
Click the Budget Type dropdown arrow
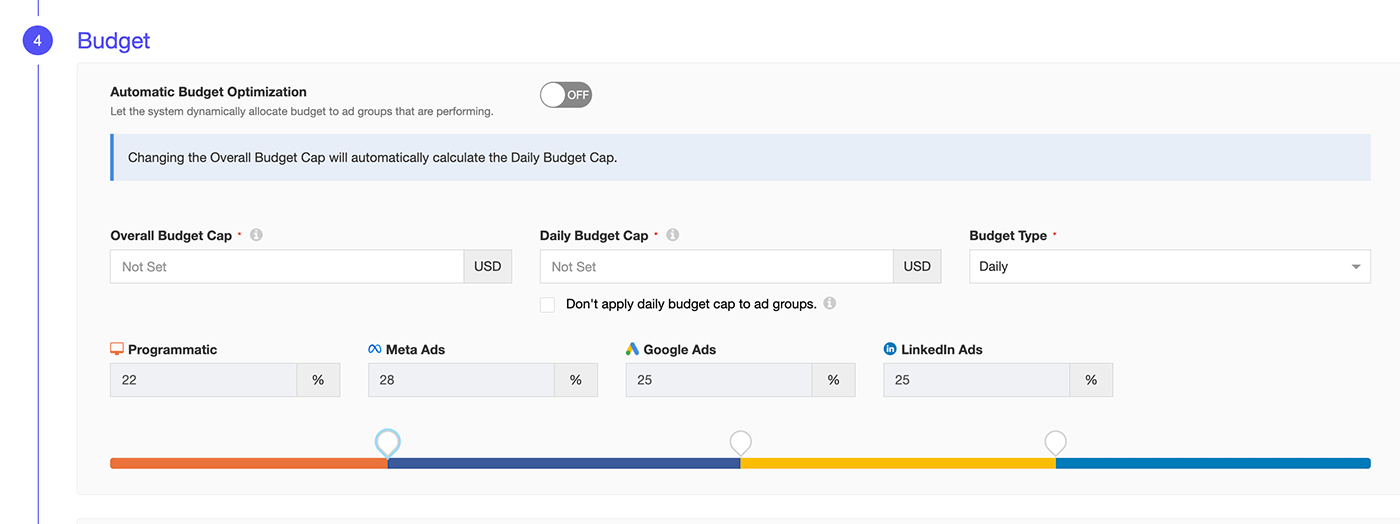coord(1356,267)
